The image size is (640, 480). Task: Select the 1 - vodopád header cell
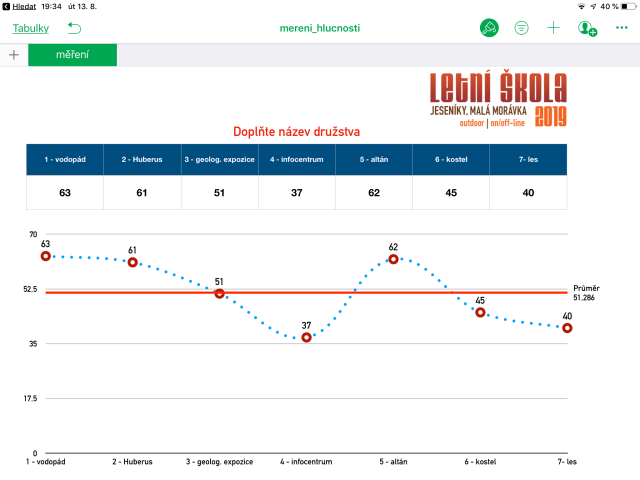[65, 160]
